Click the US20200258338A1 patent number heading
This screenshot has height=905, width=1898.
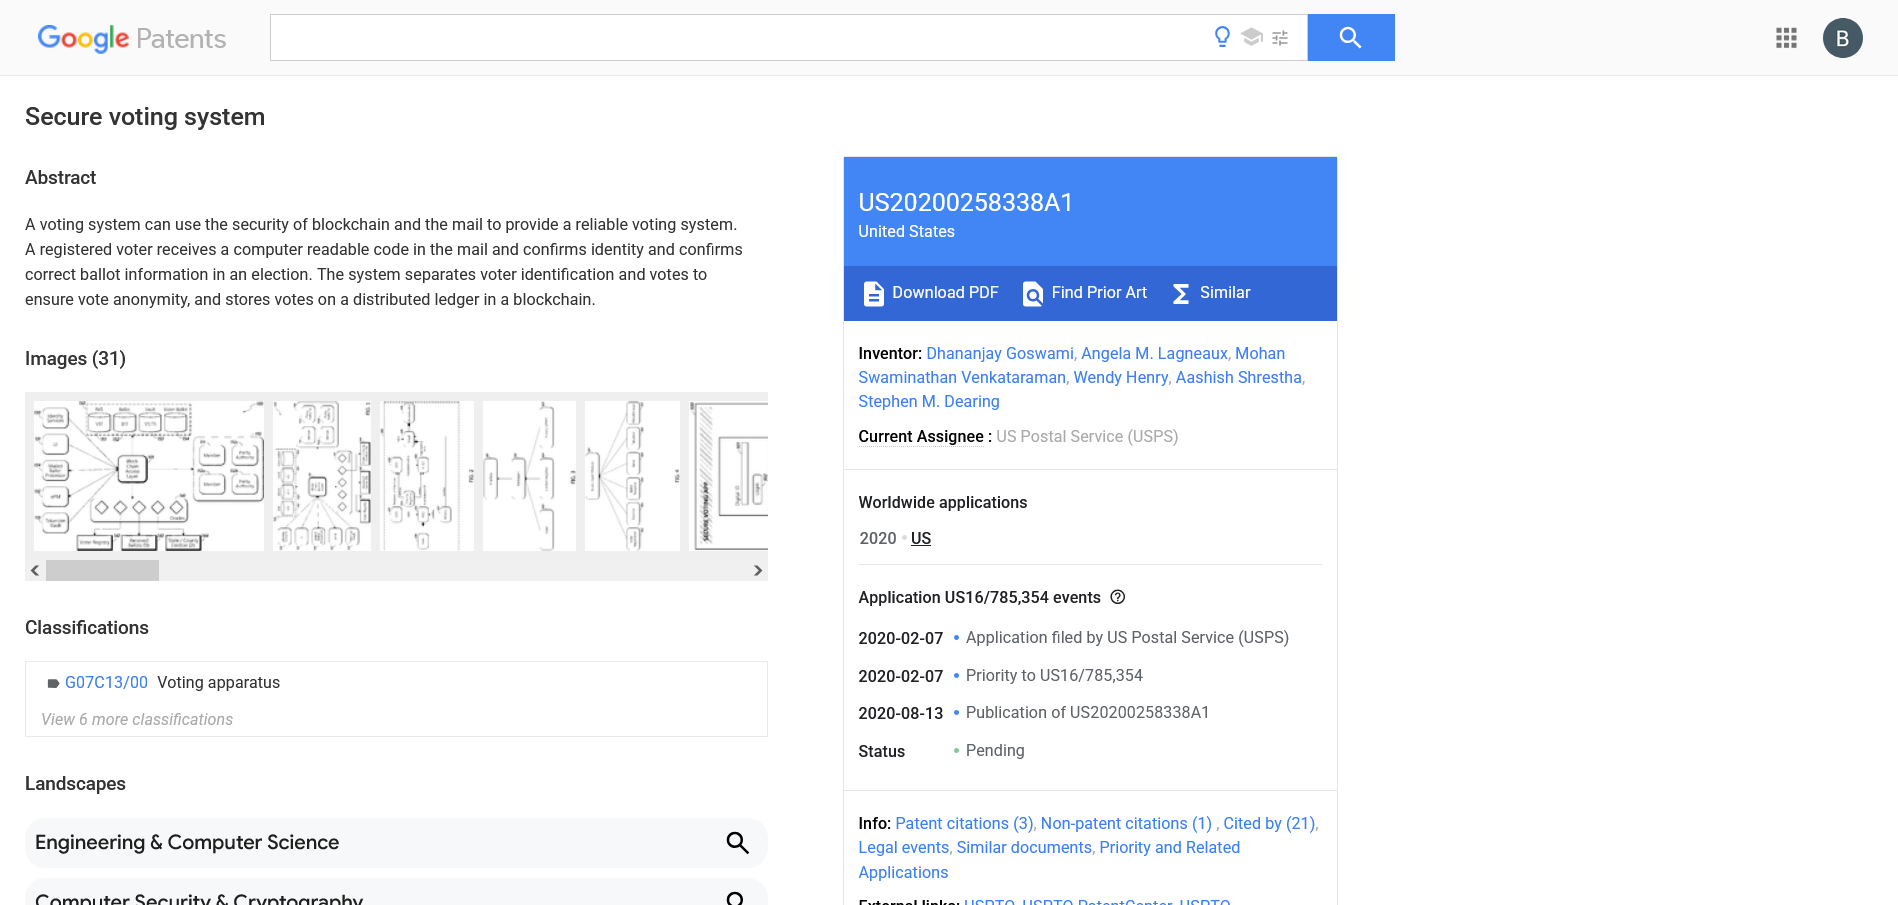(966, 202)
